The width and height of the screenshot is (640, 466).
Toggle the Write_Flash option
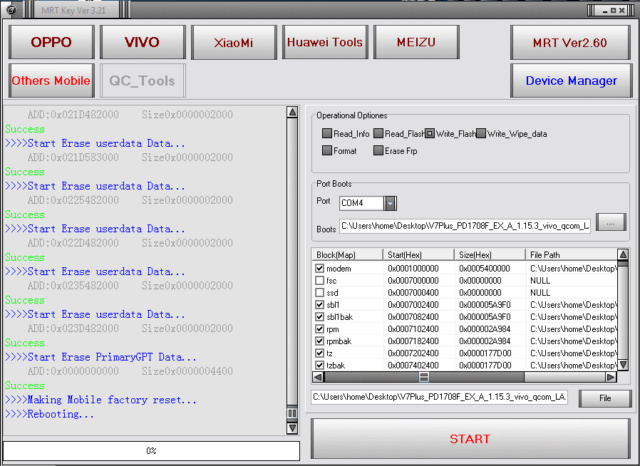click(430, 133)
